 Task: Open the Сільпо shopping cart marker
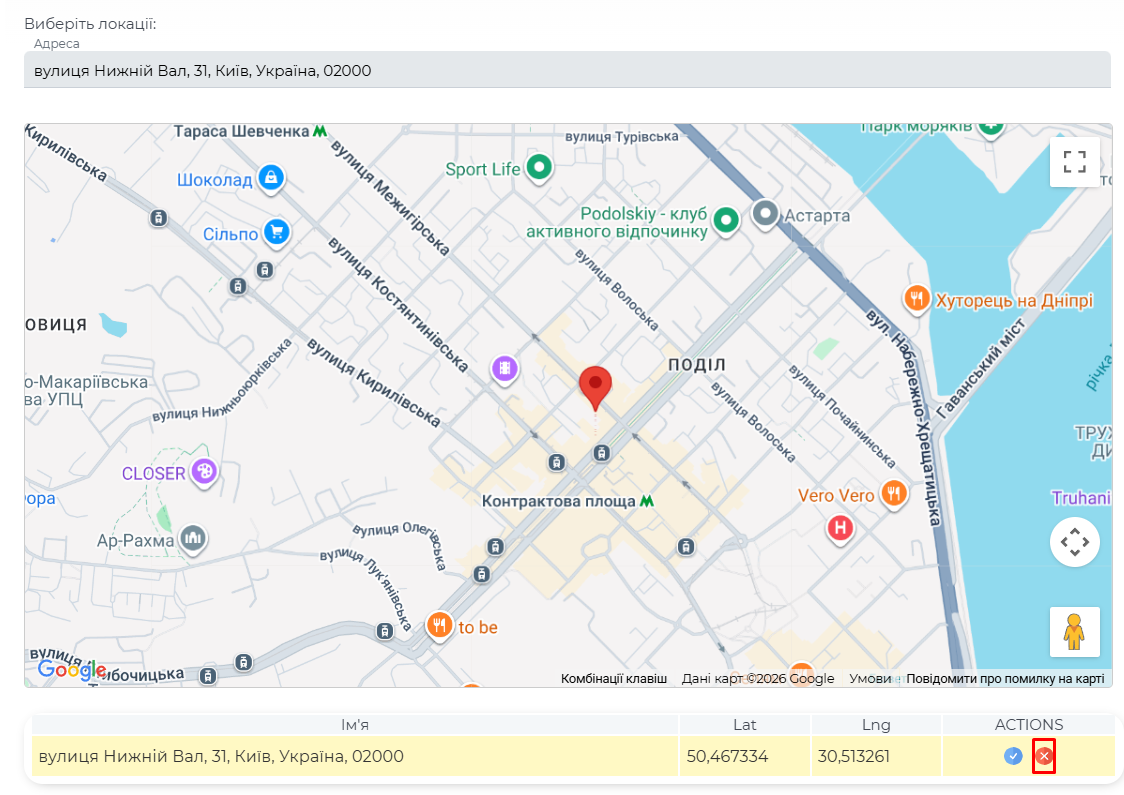tap(277, 232)
